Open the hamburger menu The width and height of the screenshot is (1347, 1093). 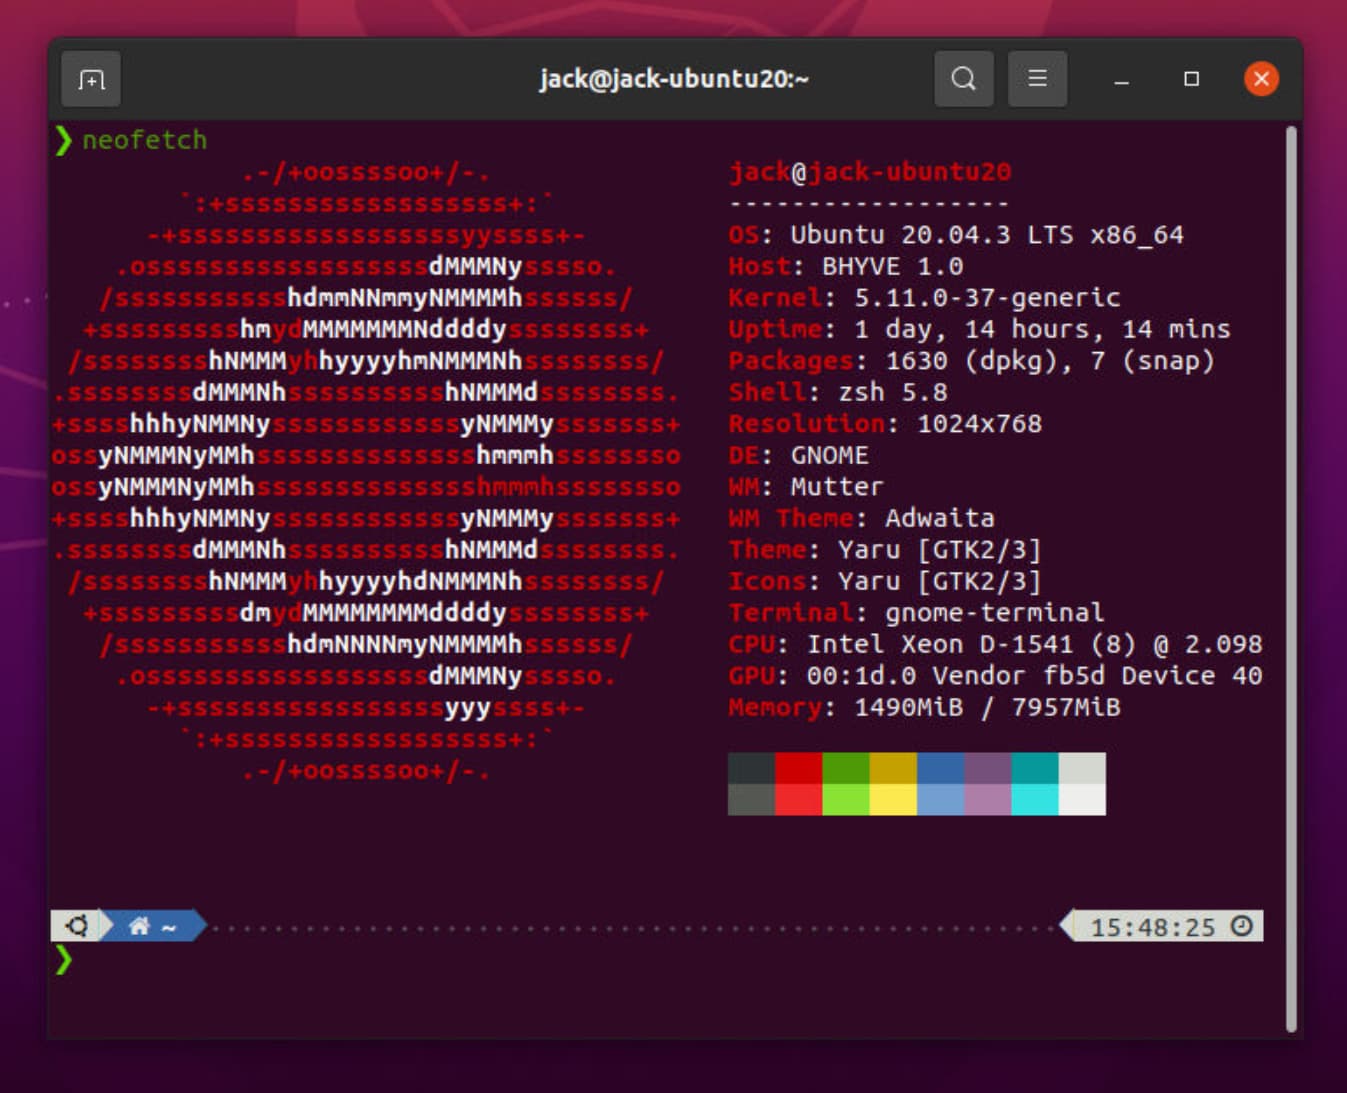tap(1037, 78)
